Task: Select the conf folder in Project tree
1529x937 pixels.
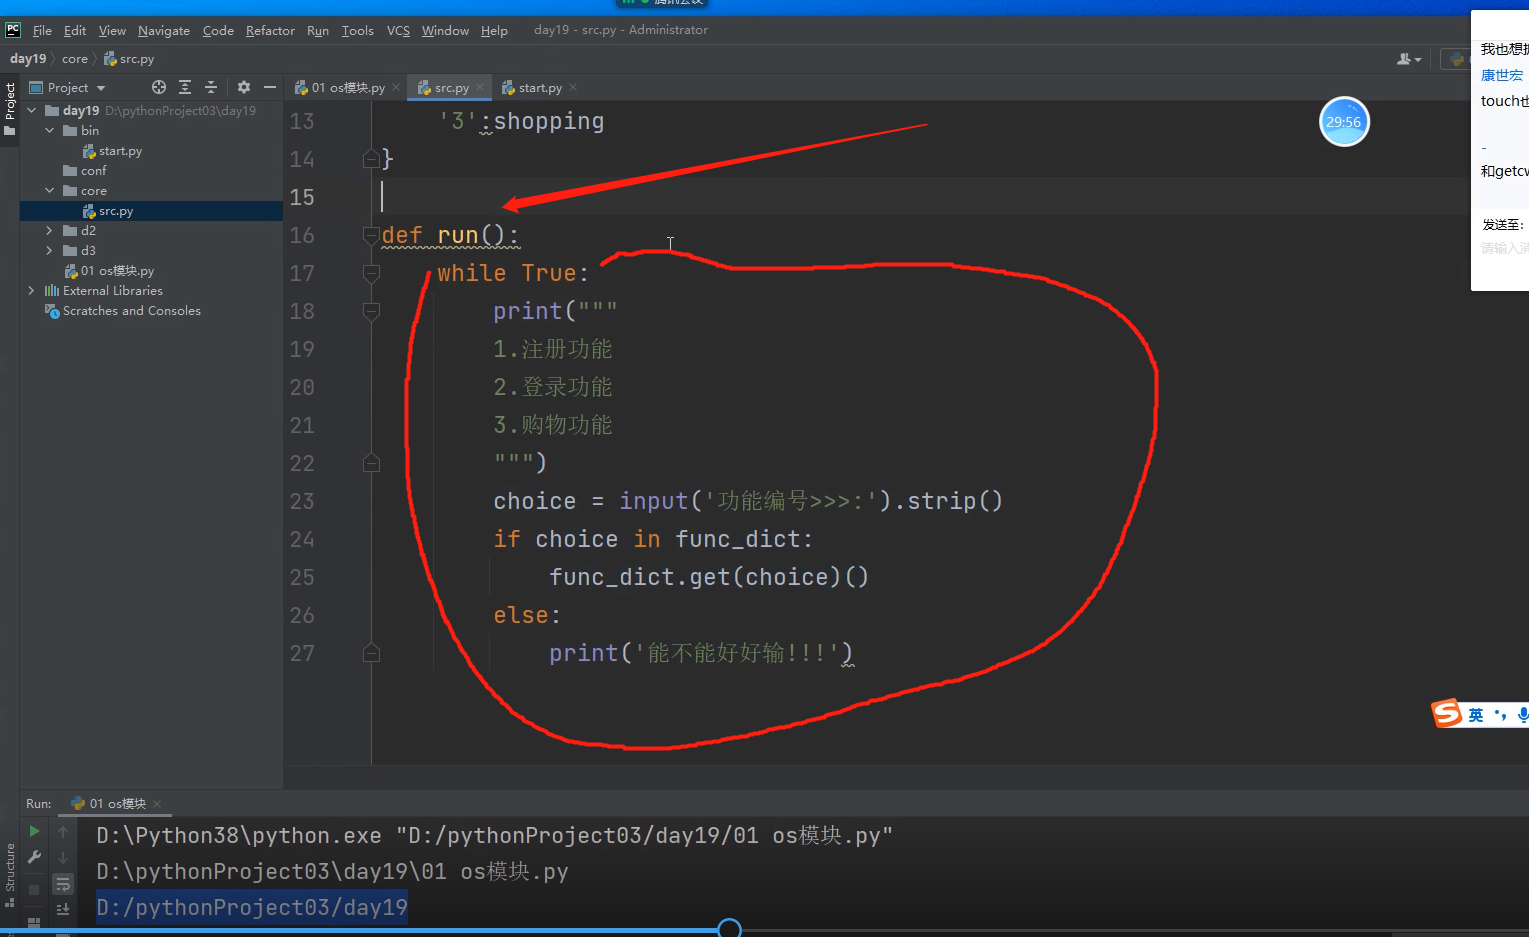Action: tap(93, 171)
